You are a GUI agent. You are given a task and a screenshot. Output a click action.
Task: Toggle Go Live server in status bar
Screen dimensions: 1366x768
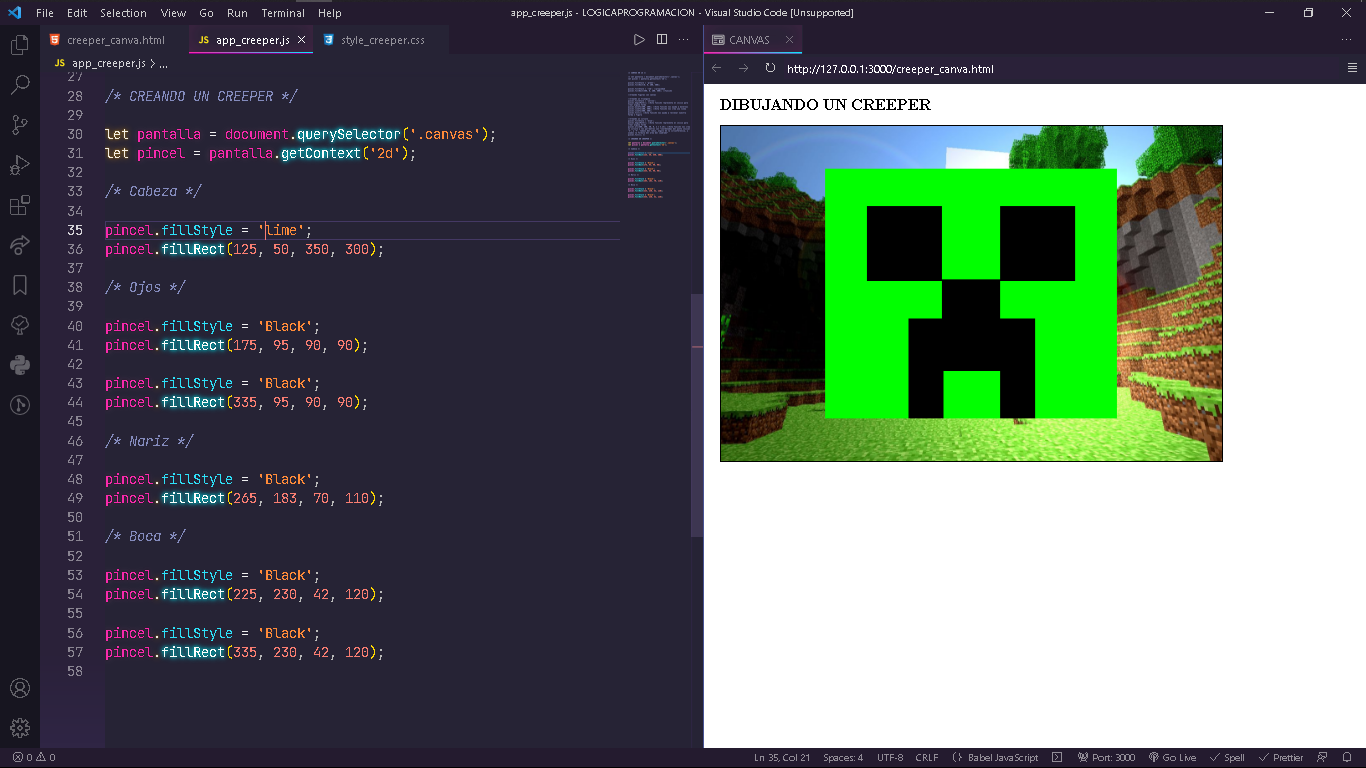[x=1172, y=758]
